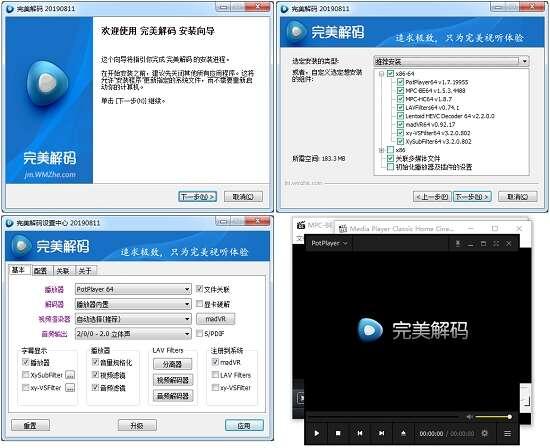Switch to the 配置 tab
The image size is (550, 448).
click(x=41, y=271)
